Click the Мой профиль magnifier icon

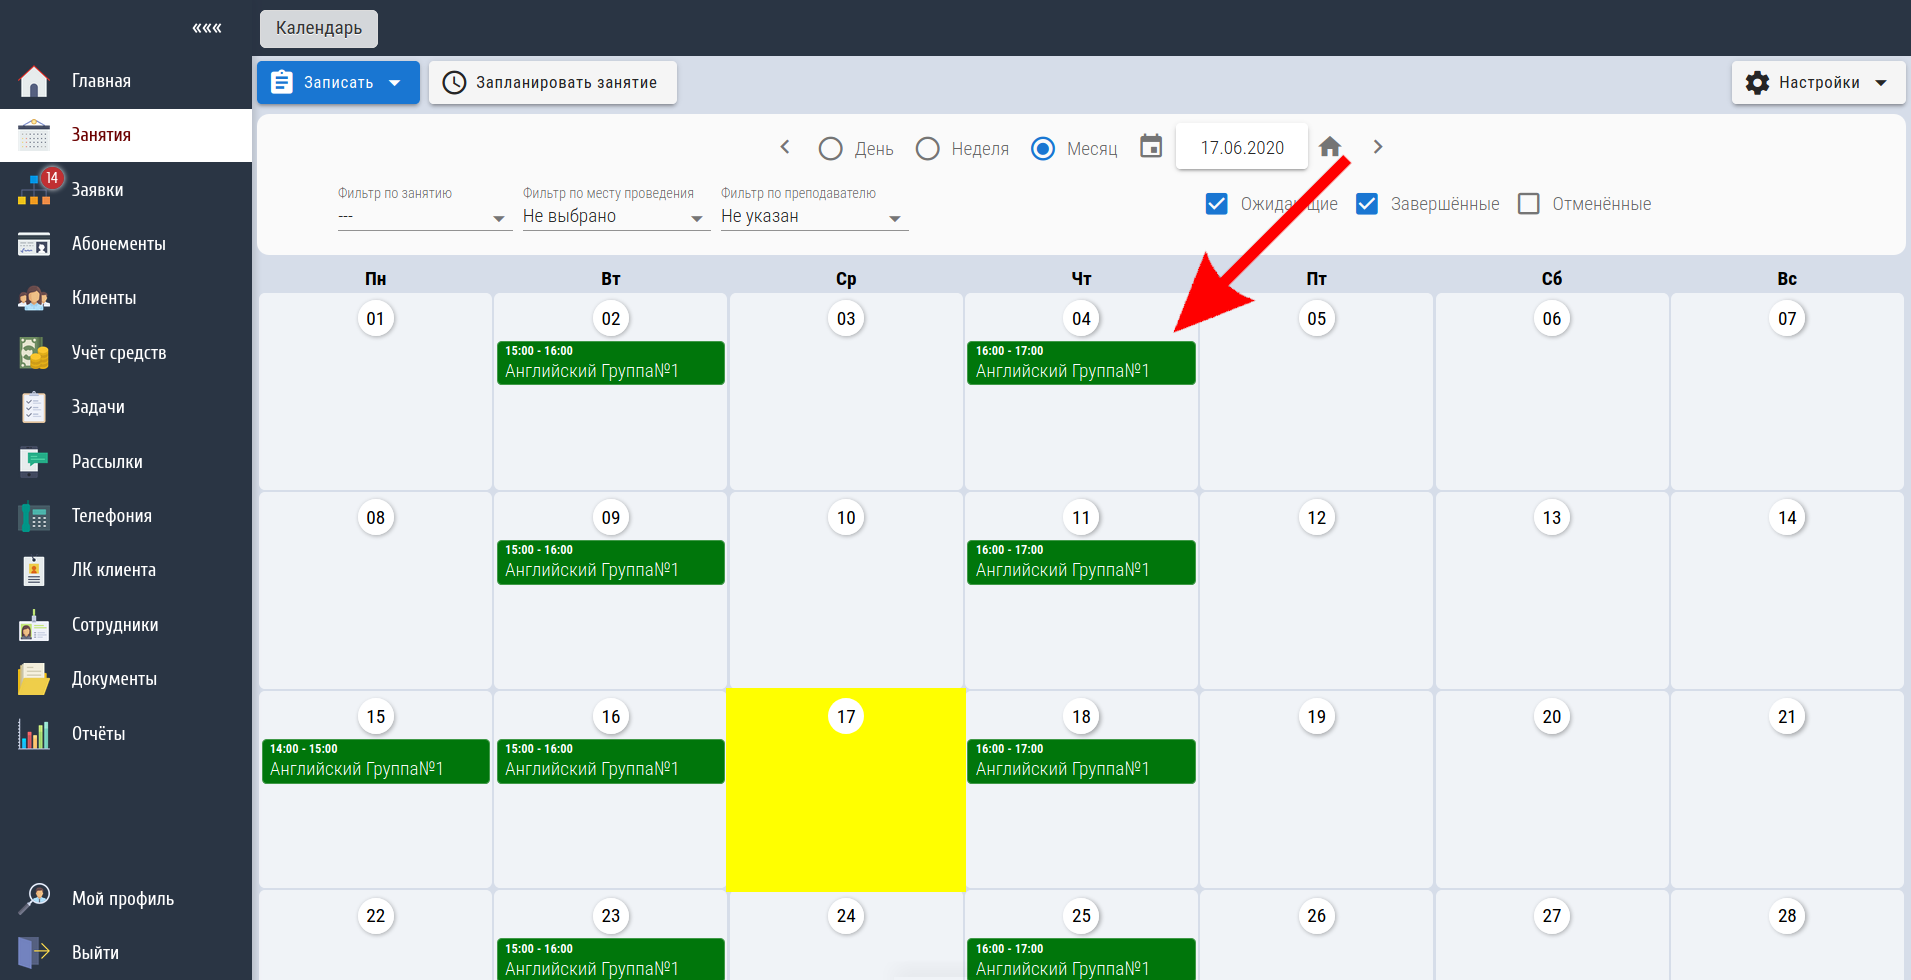tap(34, 899)
